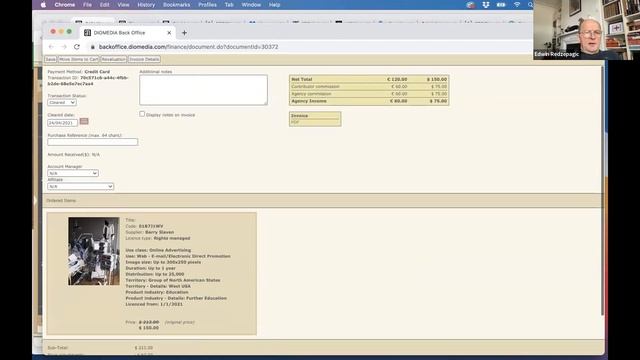Go forward using browser forward arrow

click(64, 47)
